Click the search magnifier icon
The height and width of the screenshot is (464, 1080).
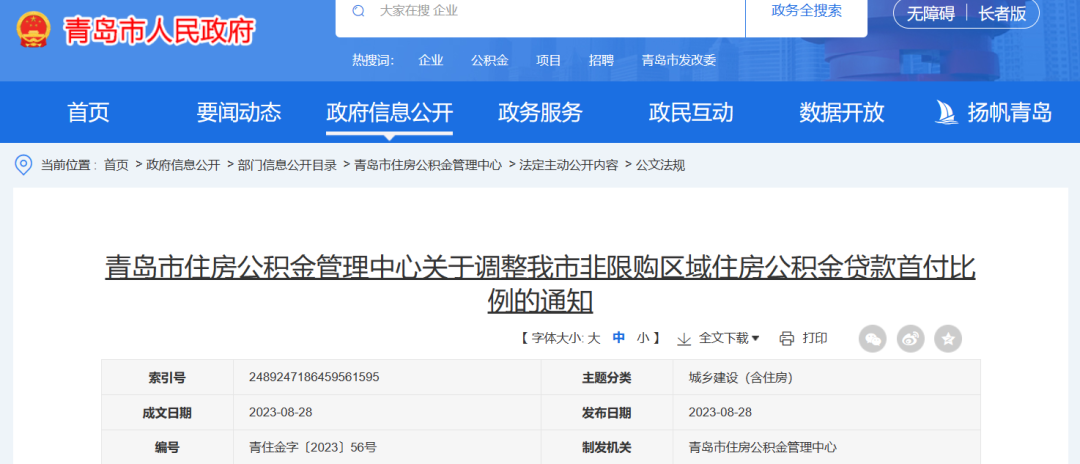(x=358, y=11)
